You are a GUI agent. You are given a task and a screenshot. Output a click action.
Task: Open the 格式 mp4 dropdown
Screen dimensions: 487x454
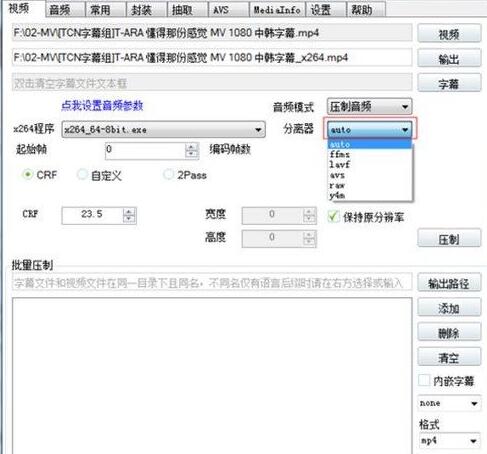pos(449,440)
